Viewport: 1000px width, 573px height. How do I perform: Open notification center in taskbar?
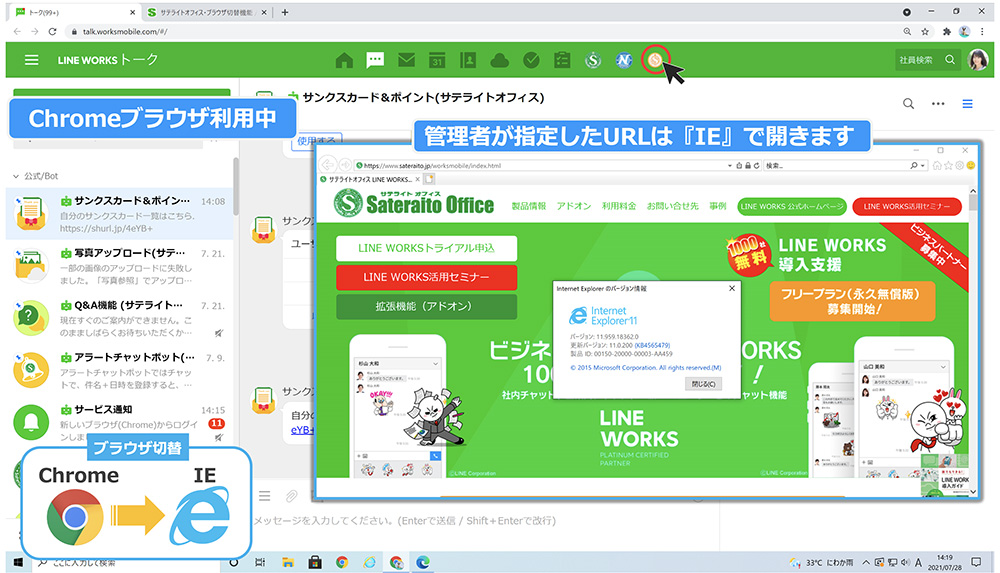976,562
